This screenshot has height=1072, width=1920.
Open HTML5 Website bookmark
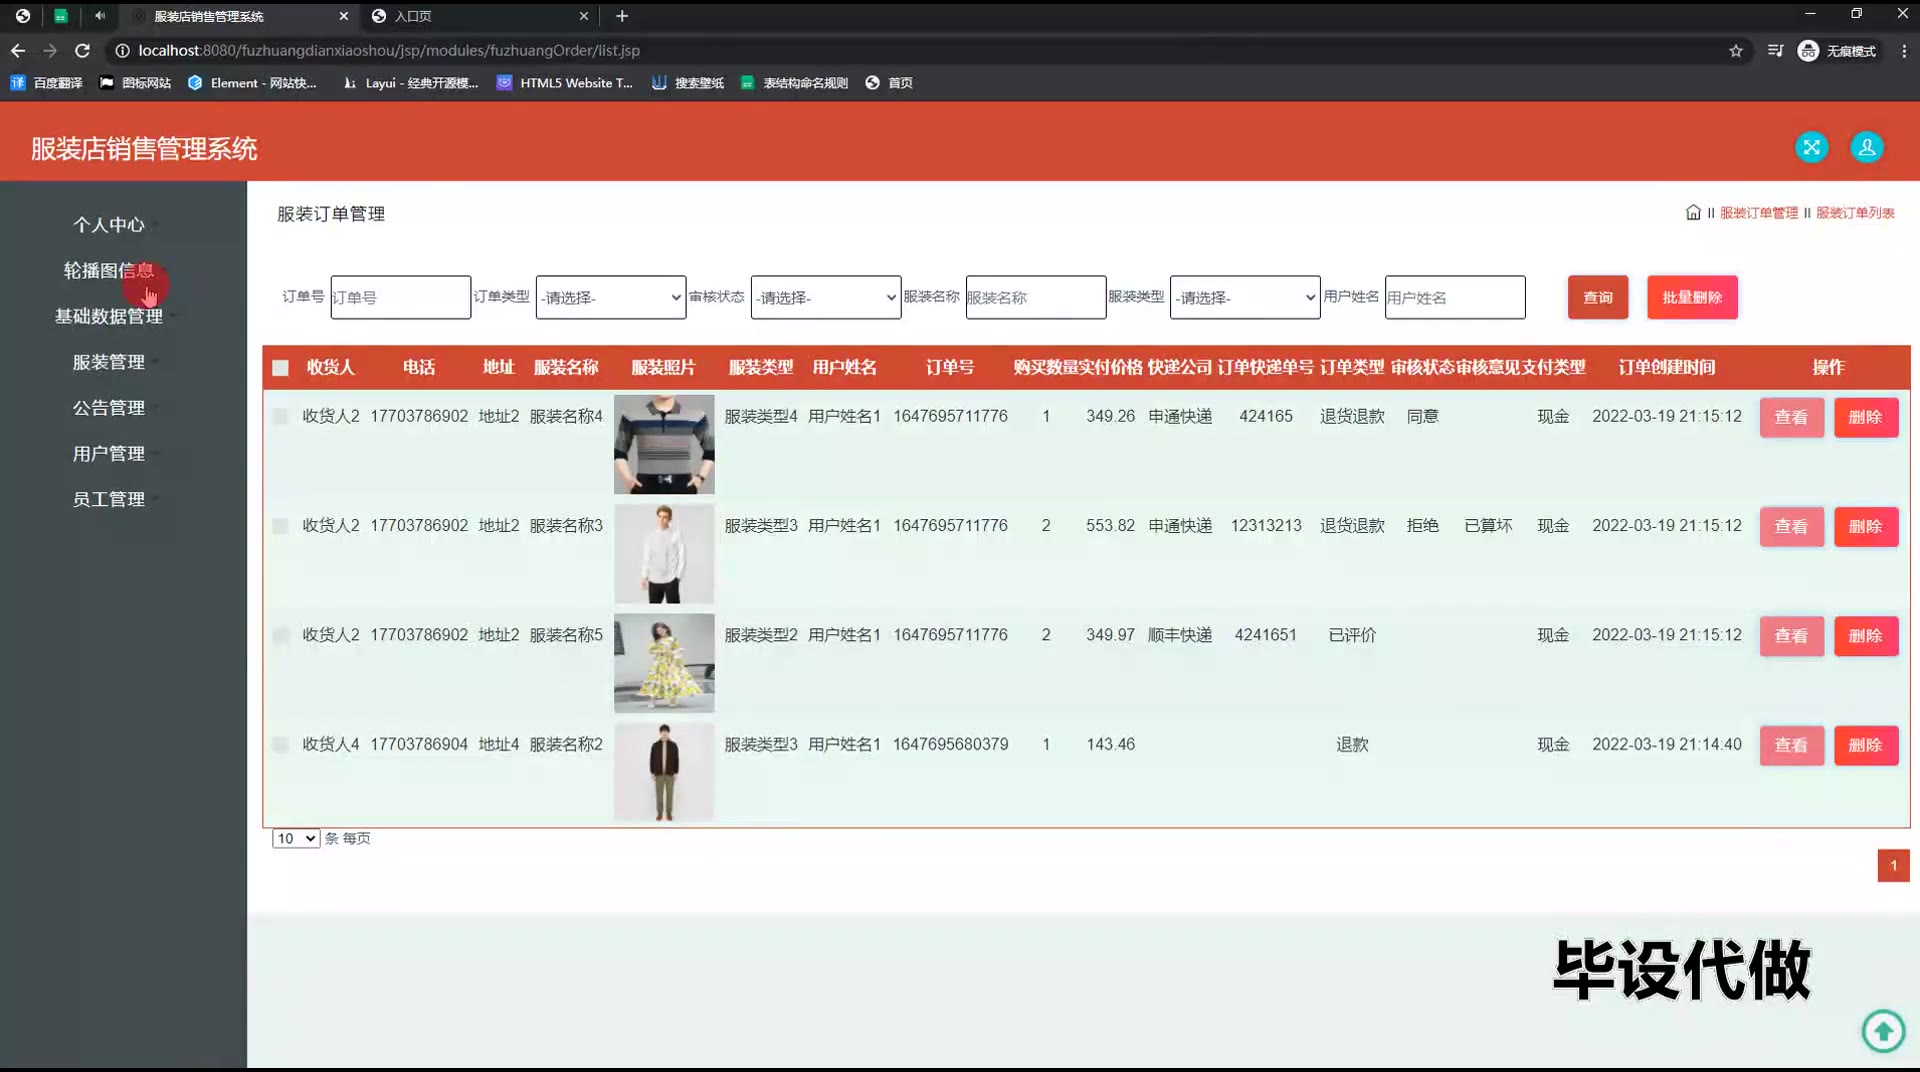[565, 83]
